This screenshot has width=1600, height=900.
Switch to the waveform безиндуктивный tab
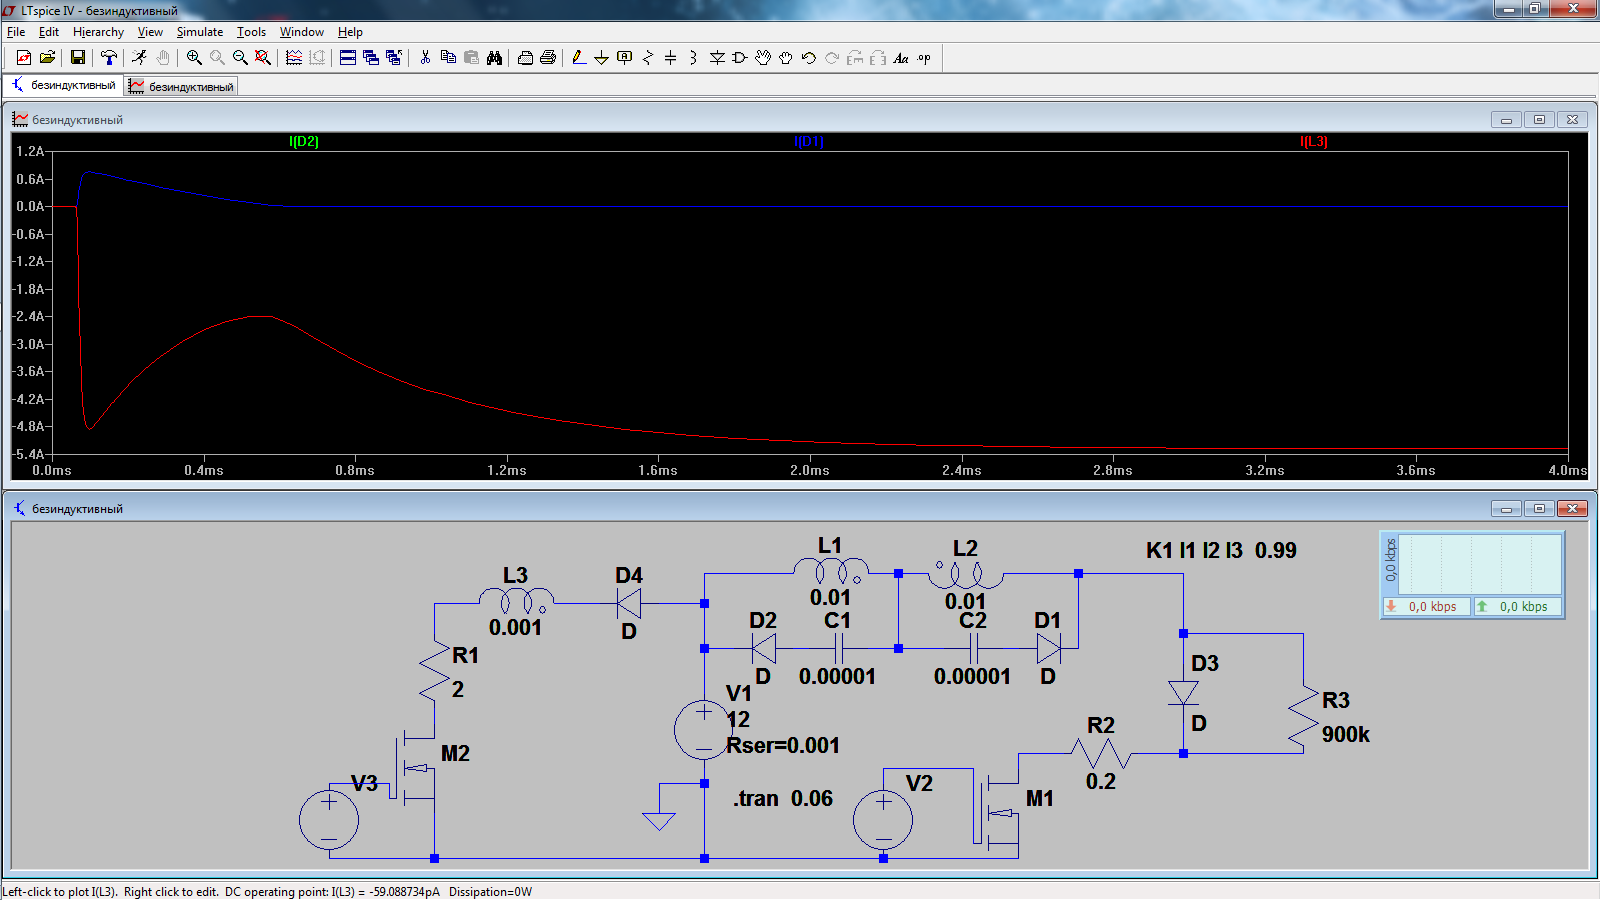point(181,87)
